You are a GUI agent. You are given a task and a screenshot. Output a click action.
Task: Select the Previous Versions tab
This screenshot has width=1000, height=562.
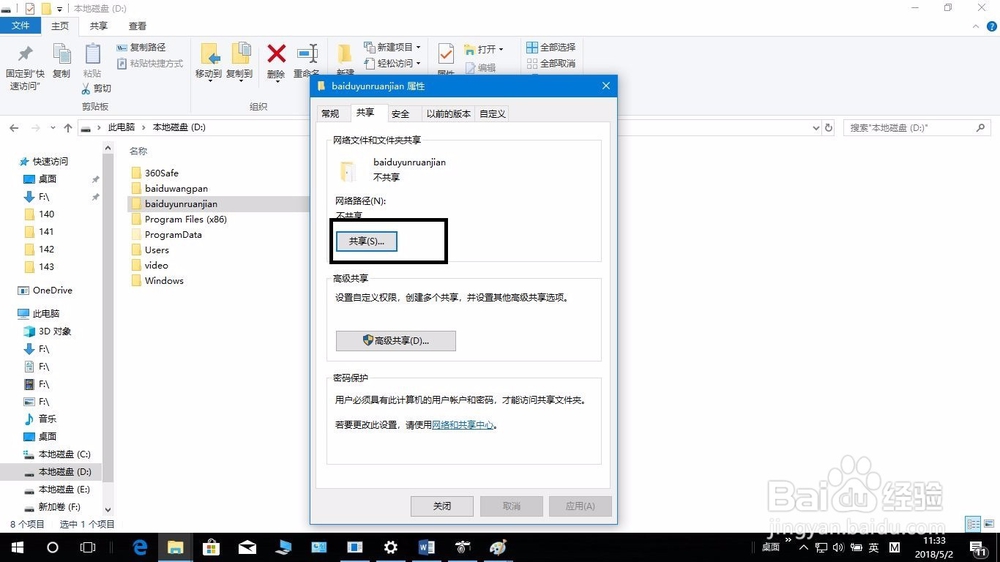click(448, 114)
